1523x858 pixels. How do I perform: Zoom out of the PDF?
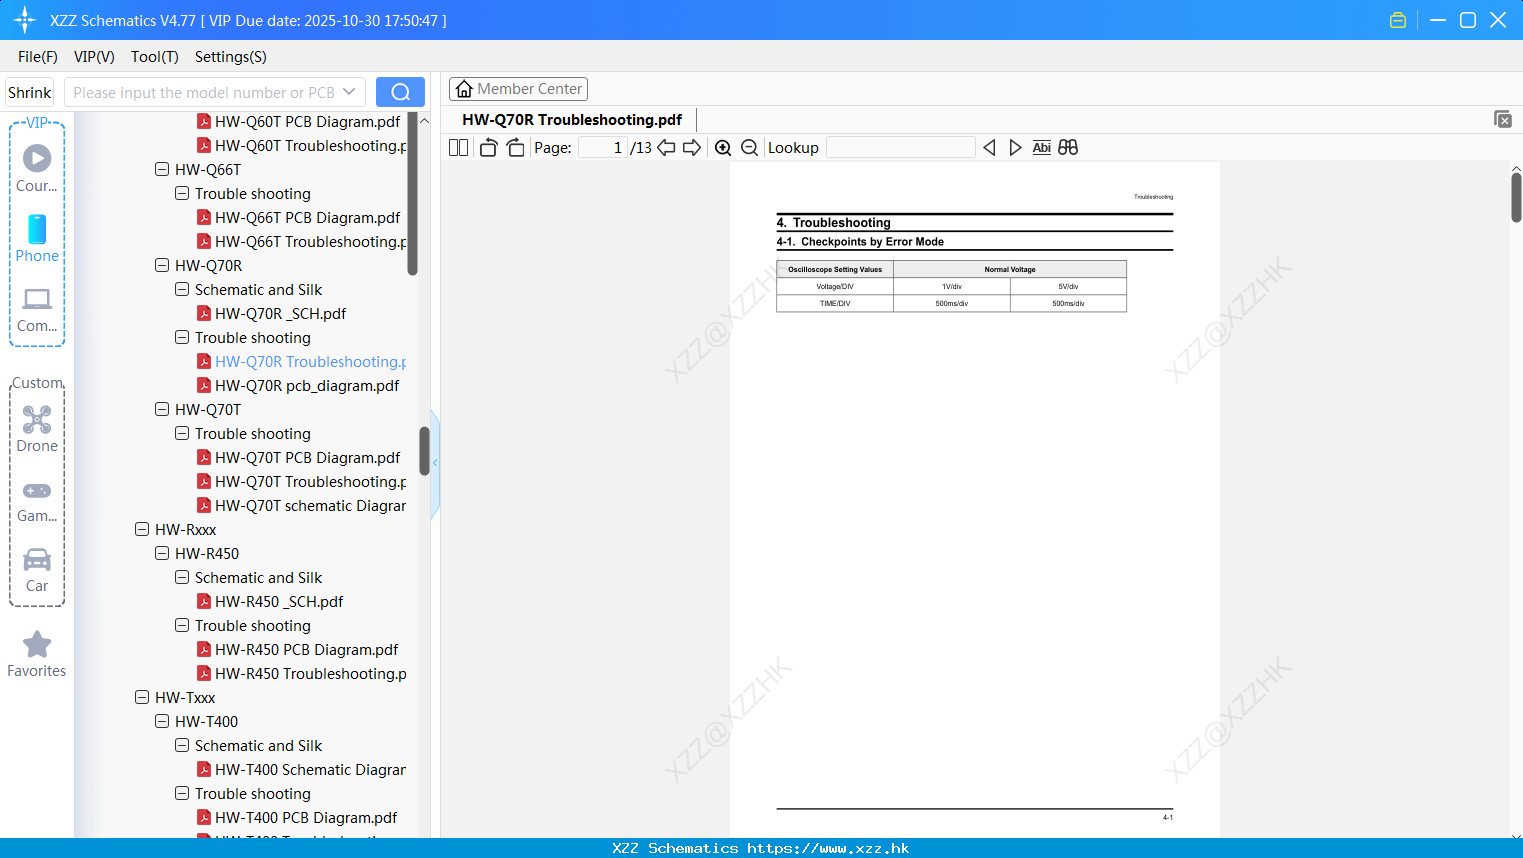coord(749,147)
